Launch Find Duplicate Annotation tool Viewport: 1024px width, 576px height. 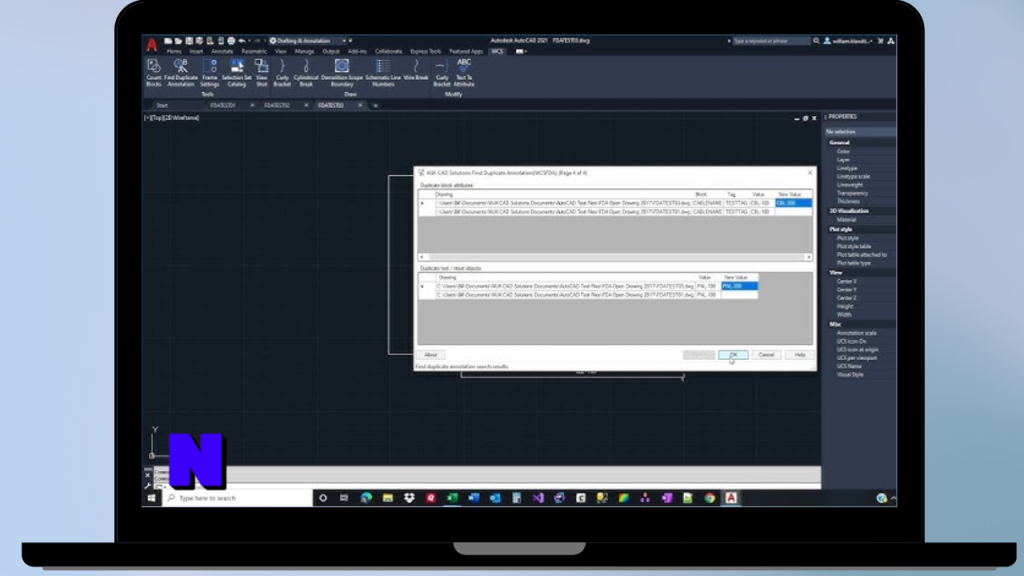point(181,72)
